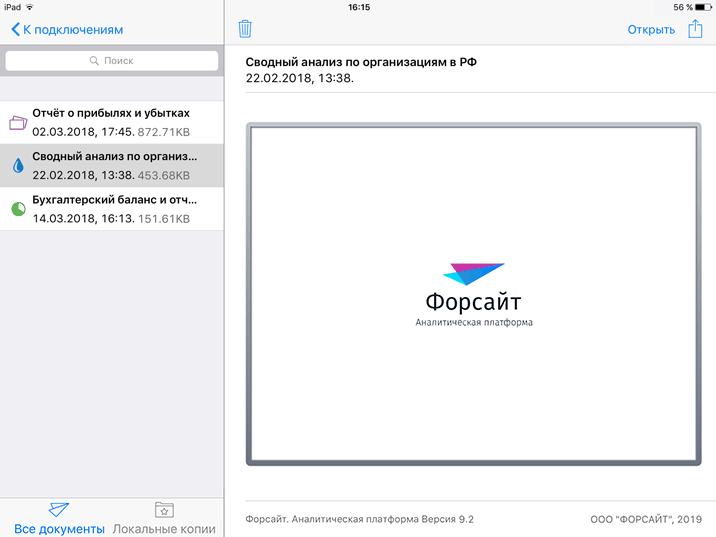Open the share export icon
Screen dimensions: 716x537
point(695,29)
